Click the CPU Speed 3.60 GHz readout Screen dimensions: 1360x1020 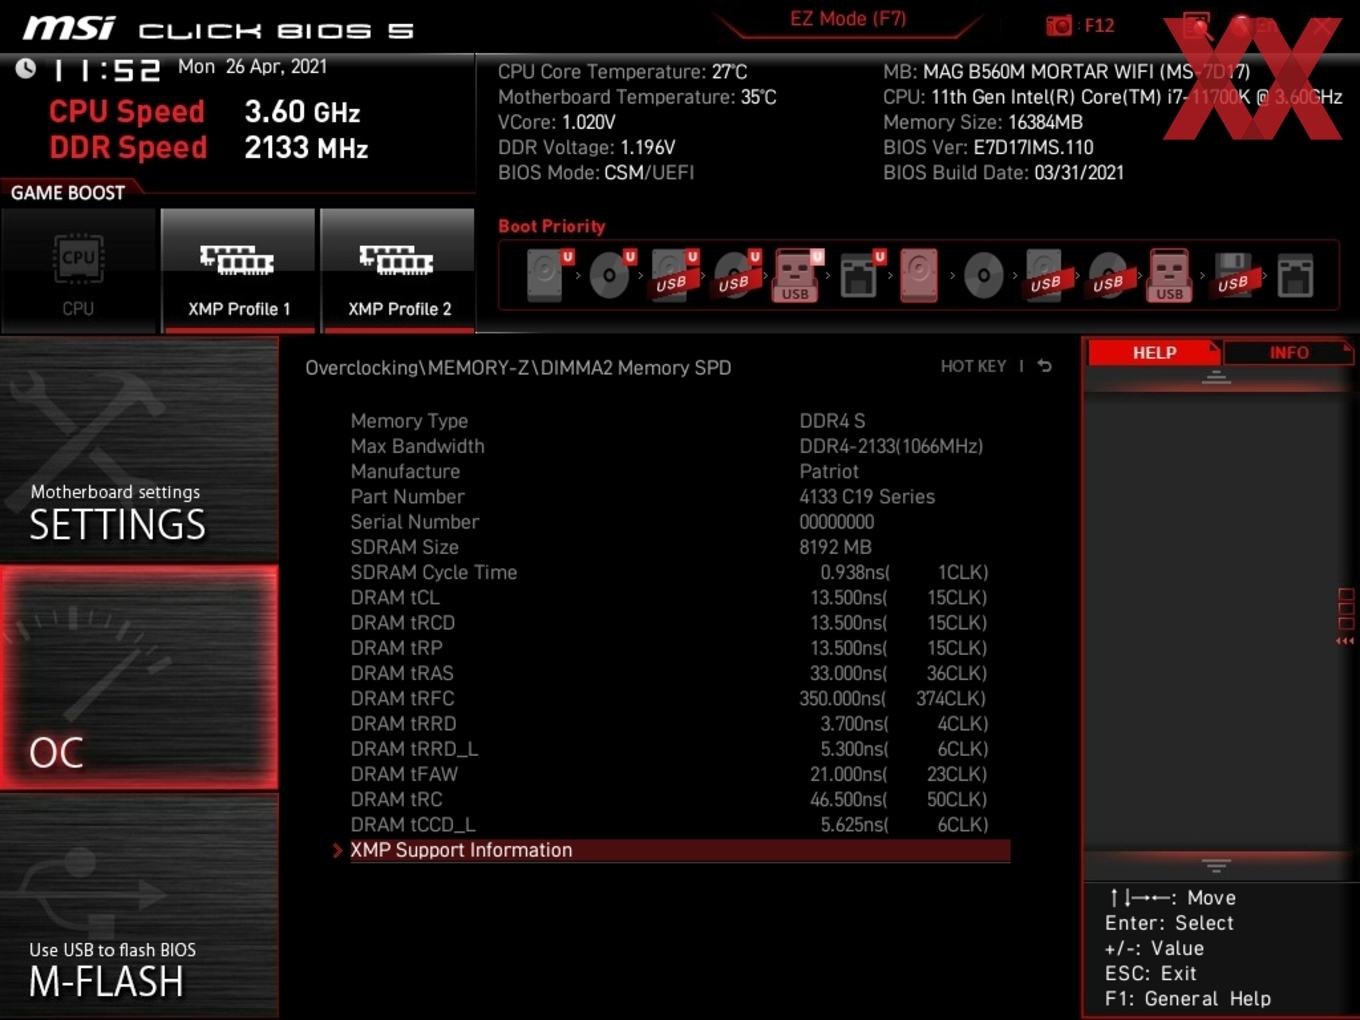pyautogui.click(x=205, y=112)
